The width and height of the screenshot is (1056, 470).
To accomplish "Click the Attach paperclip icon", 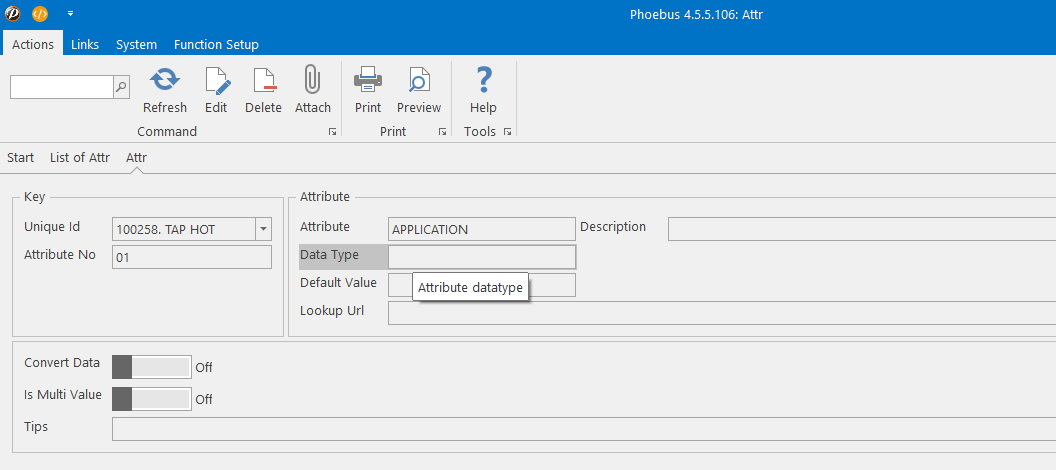I will [312, 80].
